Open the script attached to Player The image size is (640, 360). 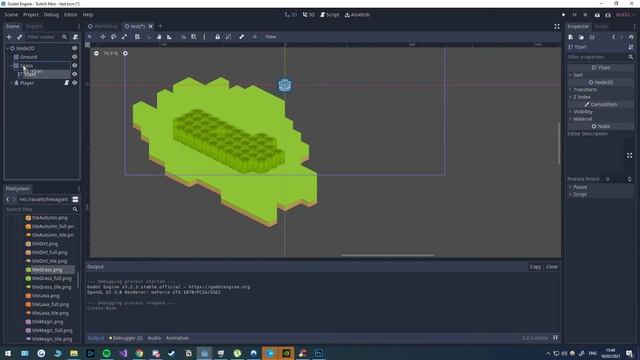66,83
